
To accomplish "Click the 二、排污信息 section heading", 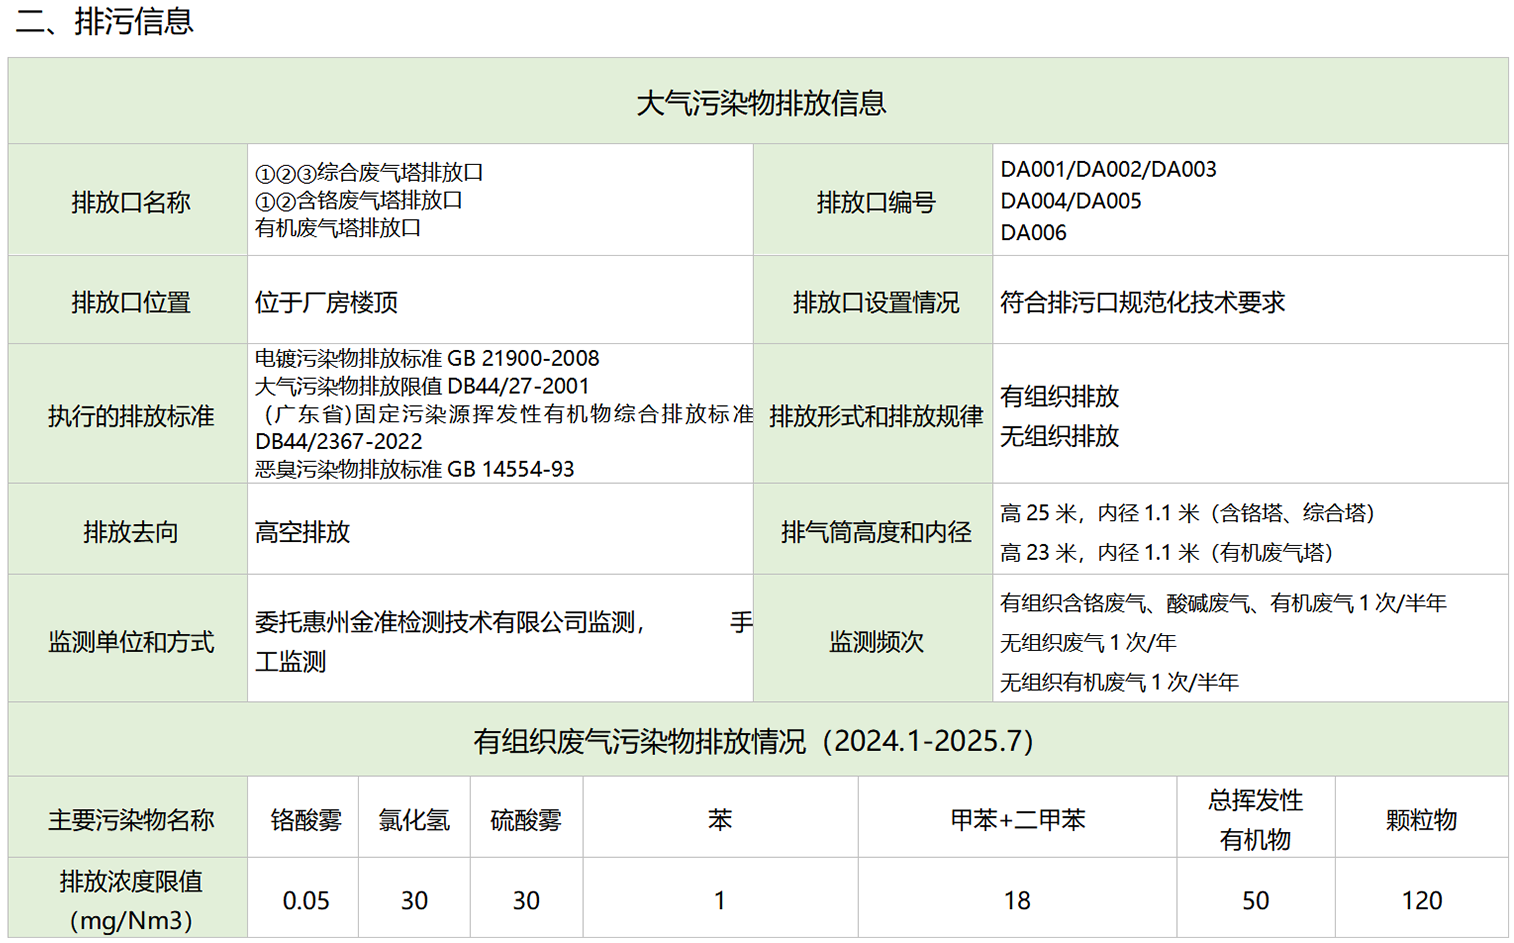I will coord(105,22).
